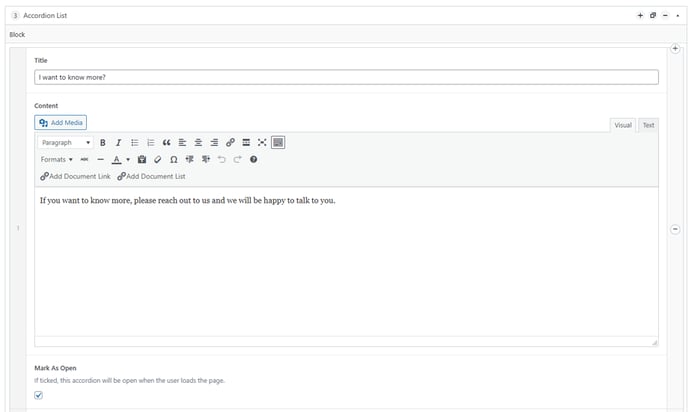Screen dimensions: 688x412
Task: Align text left
Action: coord(183,143)
